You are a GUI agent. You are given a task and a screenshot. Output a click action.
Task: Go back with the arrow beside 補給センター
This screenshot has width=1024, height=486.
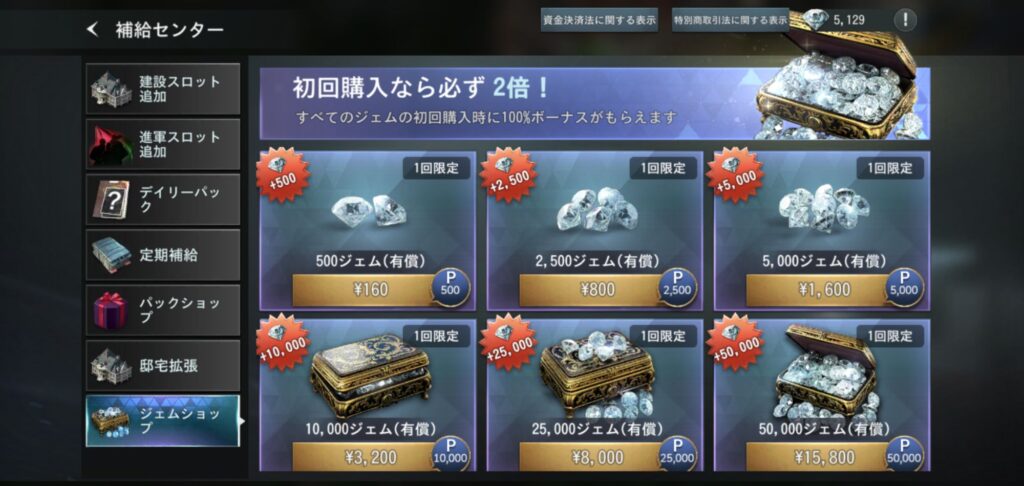[x=93, y=29]
